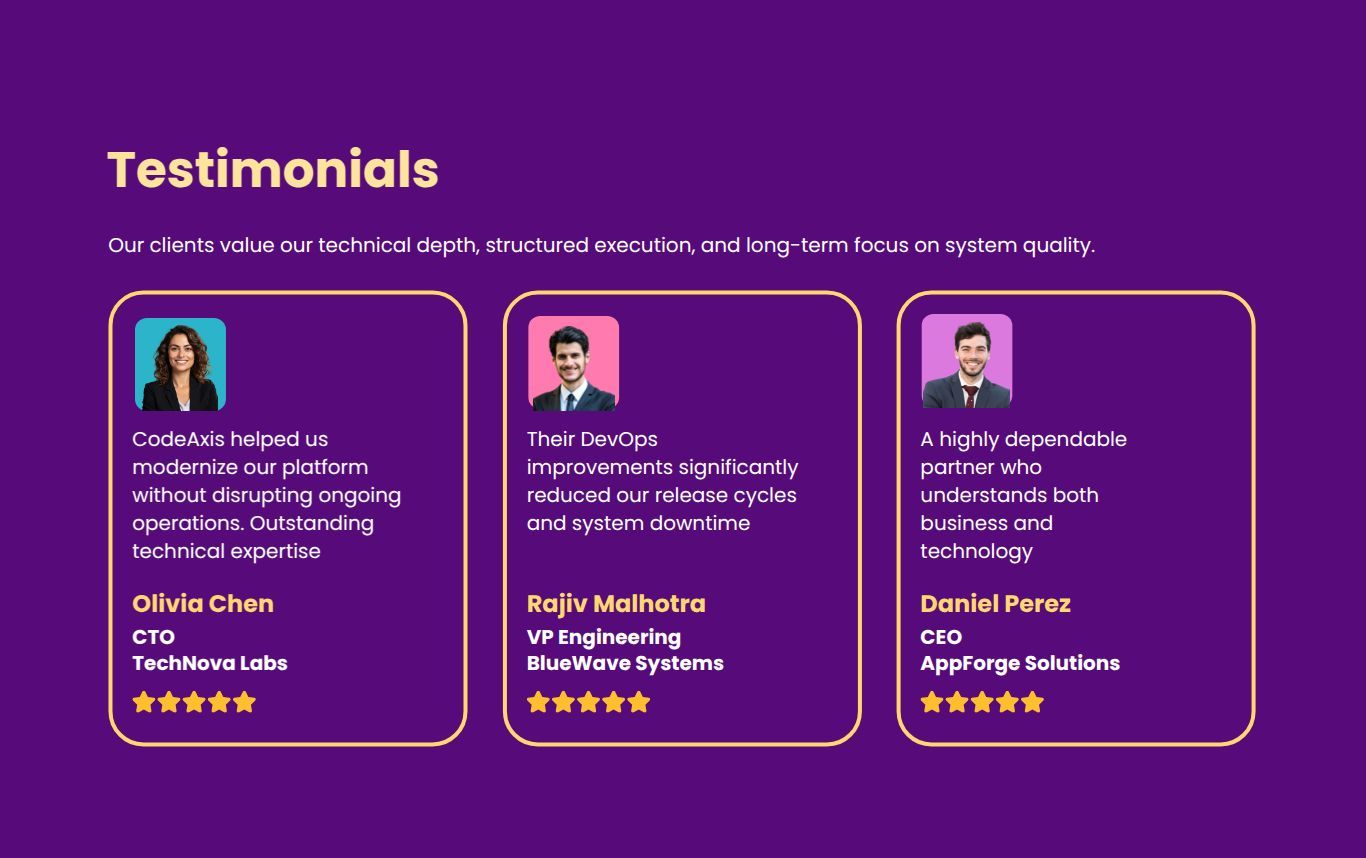Click the Testimonials heading
This screenshot has height=858, width=1366.
pyautogui.click(x=273, y=169)
